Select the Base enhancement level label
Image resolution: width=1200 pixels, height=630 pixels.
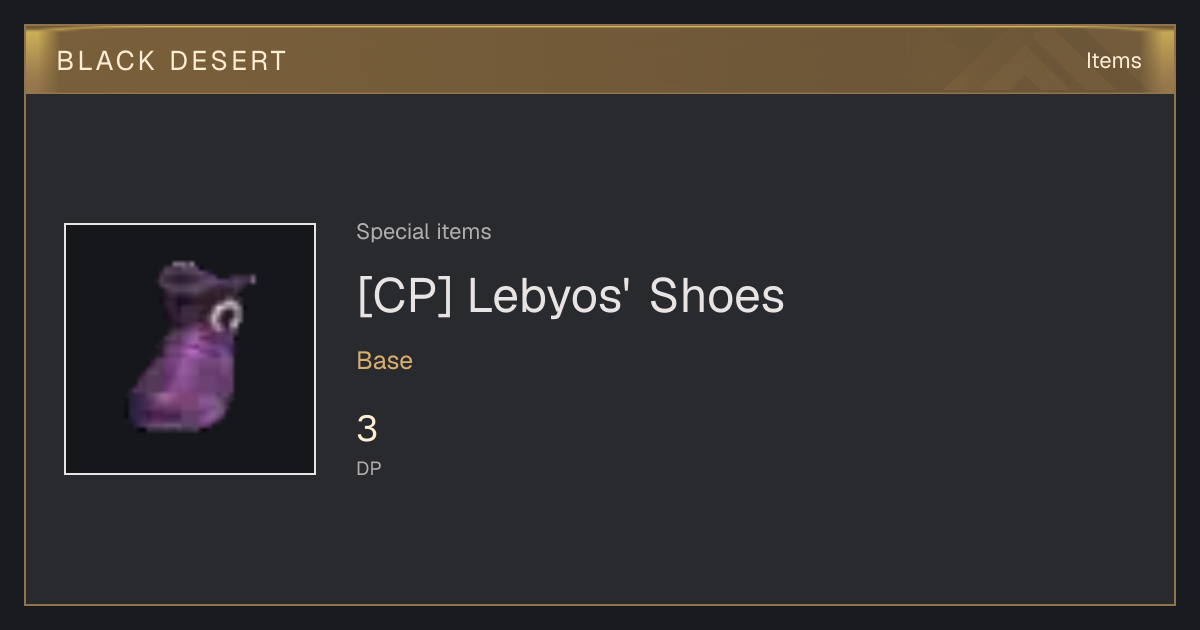385,361
